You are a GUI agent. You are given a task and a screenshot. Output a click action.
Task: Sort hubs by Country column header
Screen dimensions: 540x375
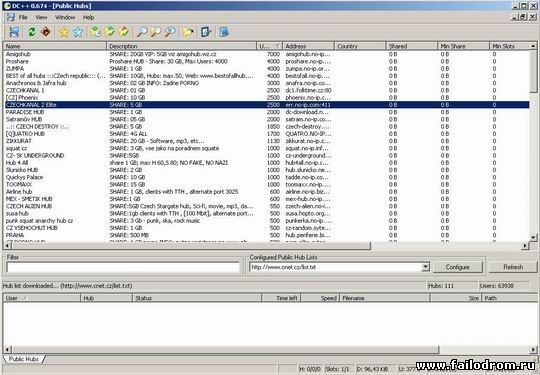tap(360, 46)
